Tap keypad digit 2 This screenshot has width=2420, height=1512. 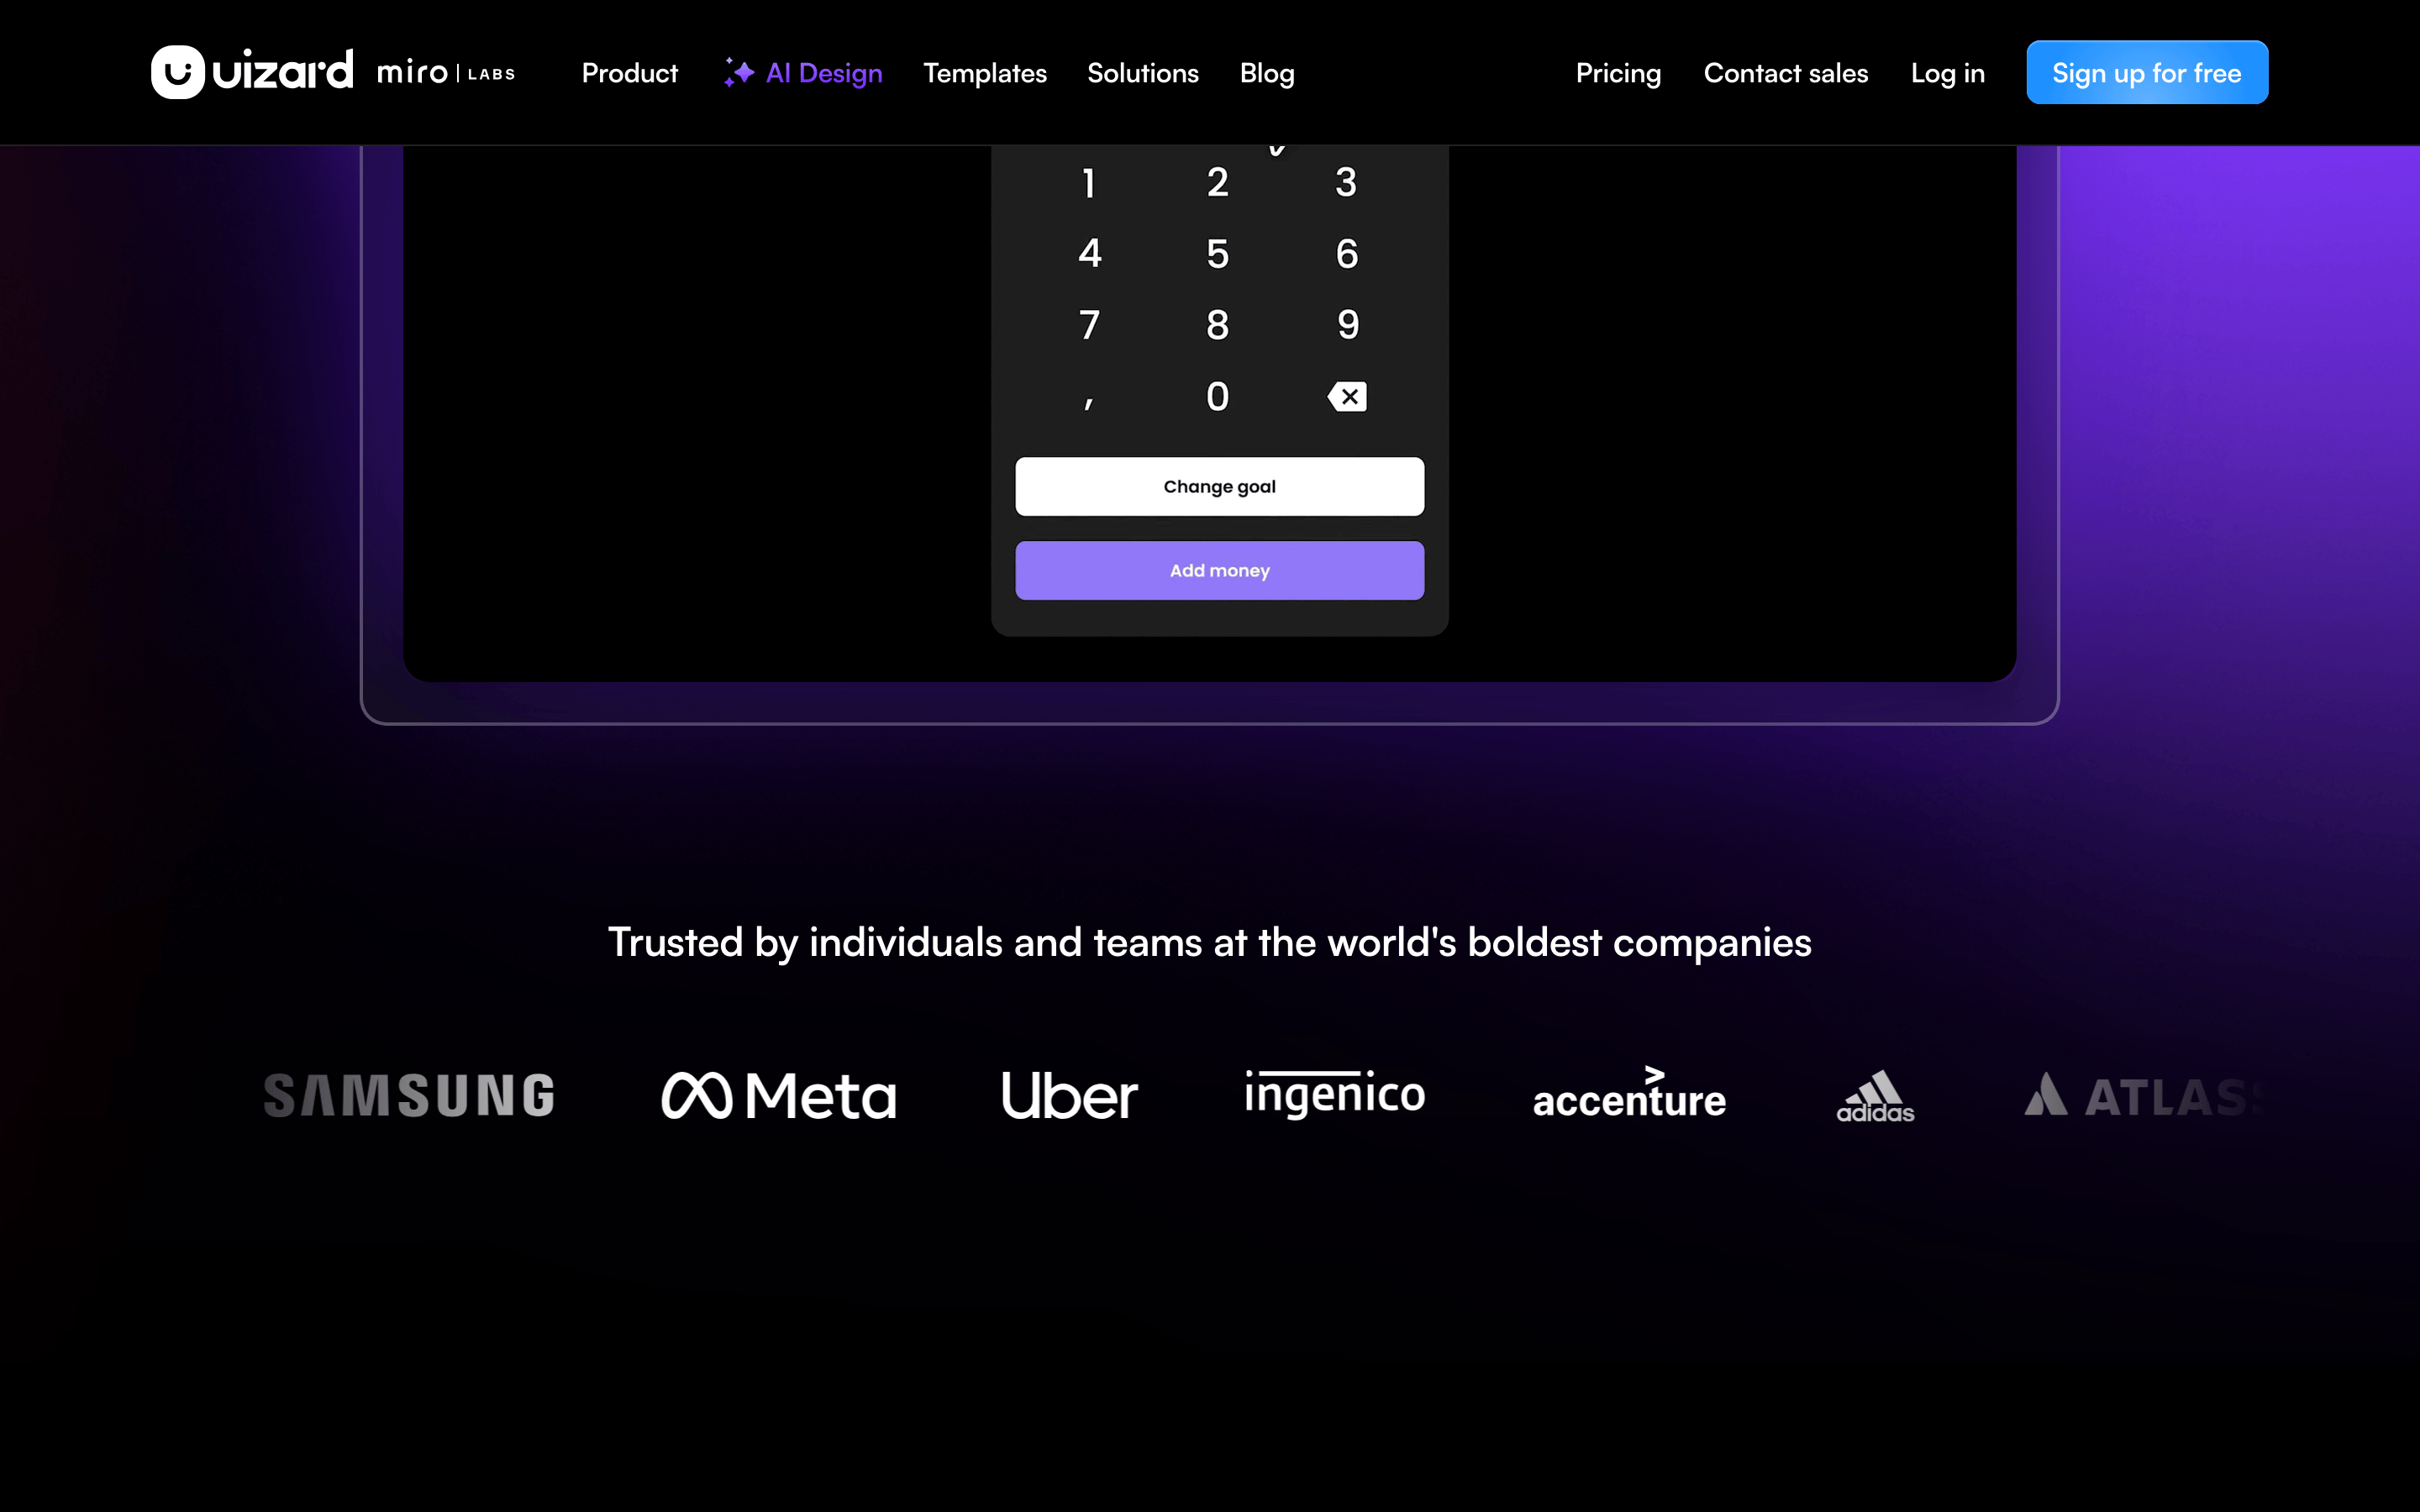point(1217,183)
